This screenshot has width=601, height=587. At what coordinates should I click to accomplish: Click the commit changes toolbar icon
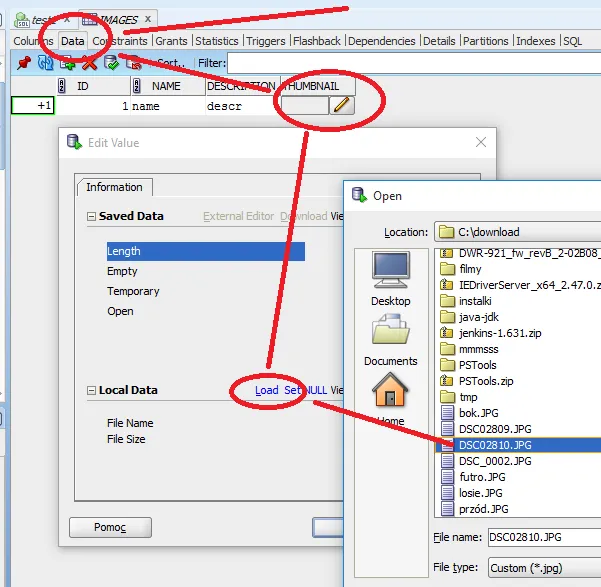(x=112, y=63)
